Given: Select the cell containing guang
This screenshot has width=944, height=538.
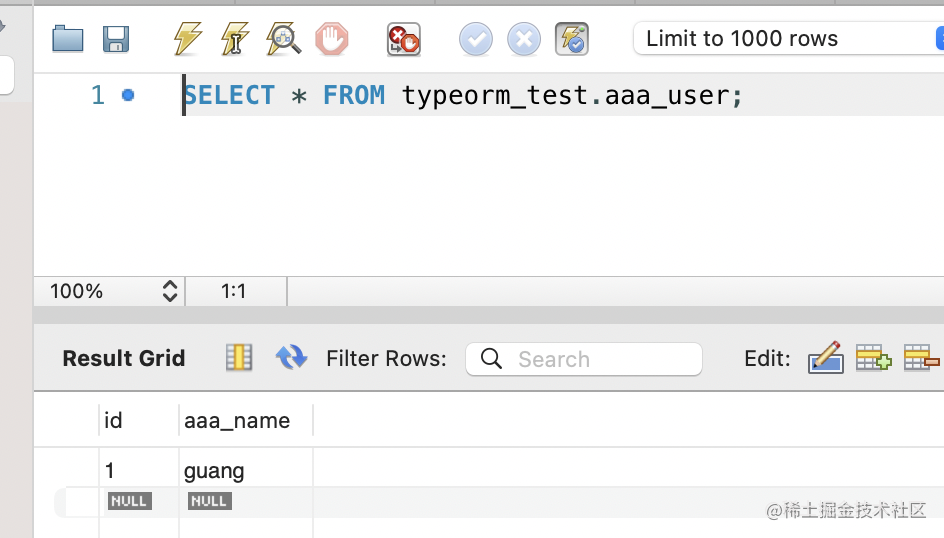Looking at the screenshot, I should click(214, 471).
